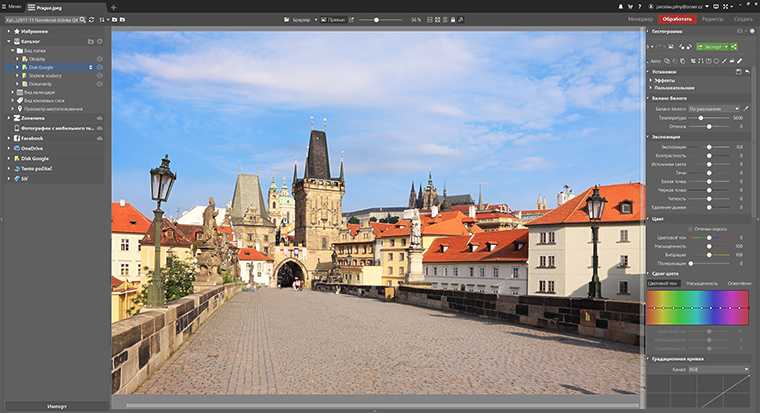Toggle the Превью preview mode

tap(333, 19)
